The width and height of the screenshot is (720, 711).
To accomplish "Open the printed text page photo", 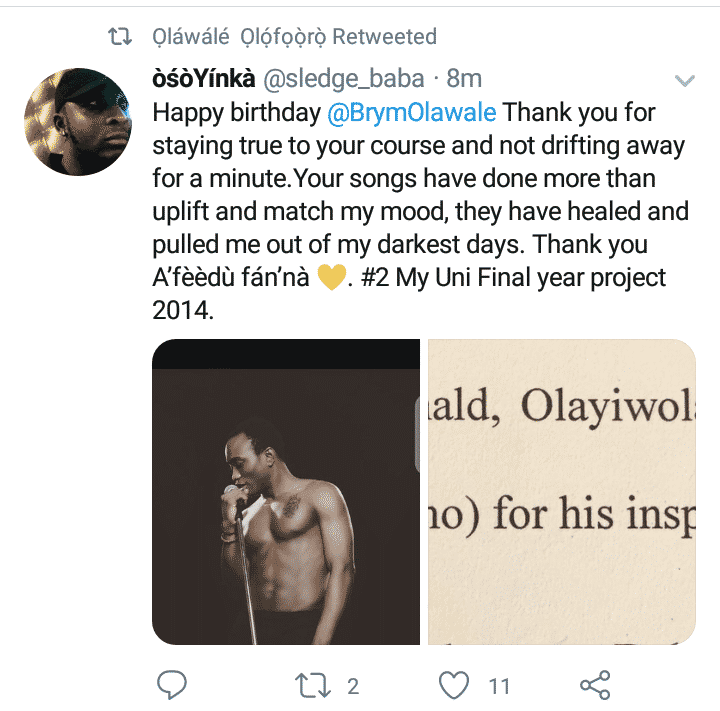I will coord(562,491).
